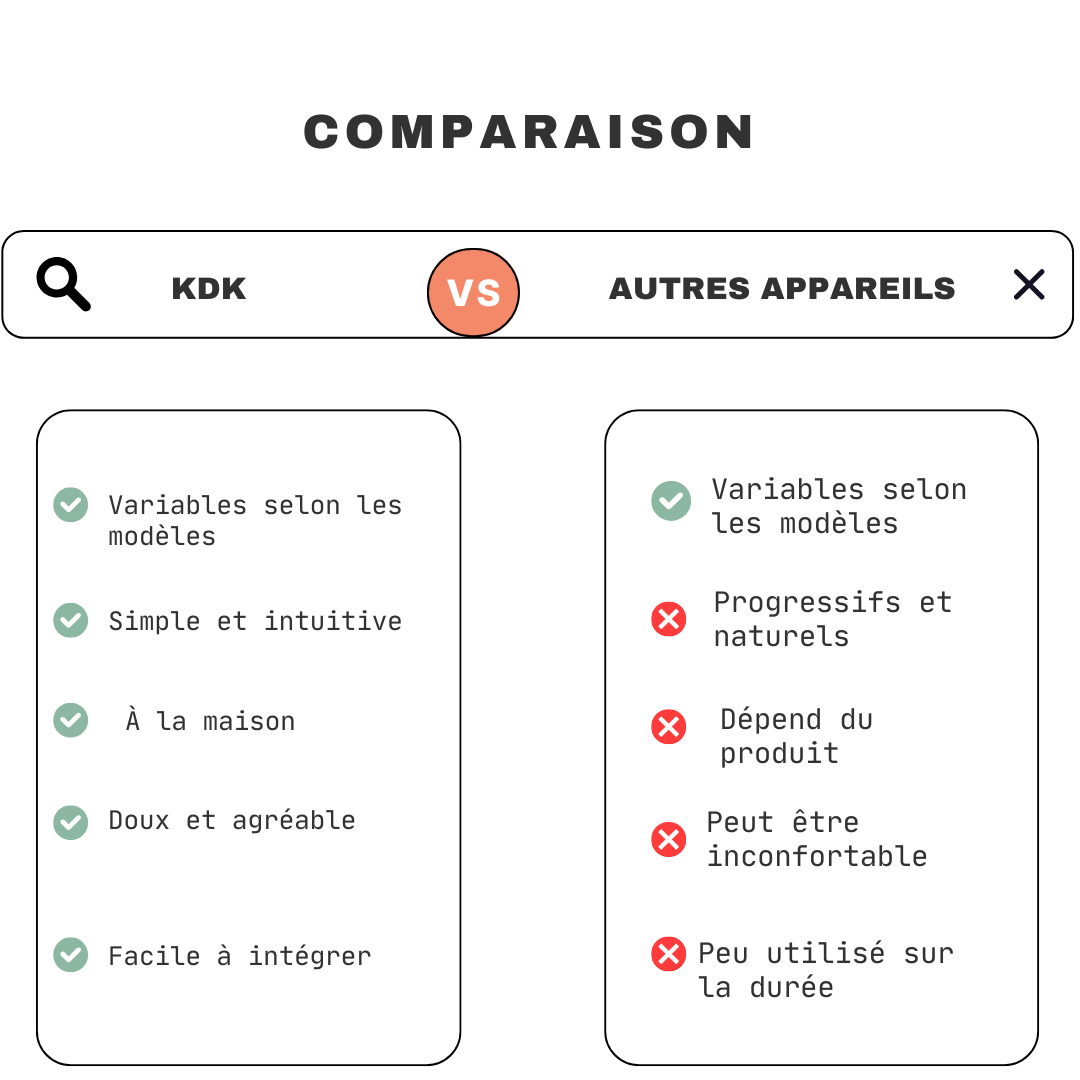Click the red cross beside Peu utilisé sur la durée
This screenshot has height=1080, width=1080.
668,954
